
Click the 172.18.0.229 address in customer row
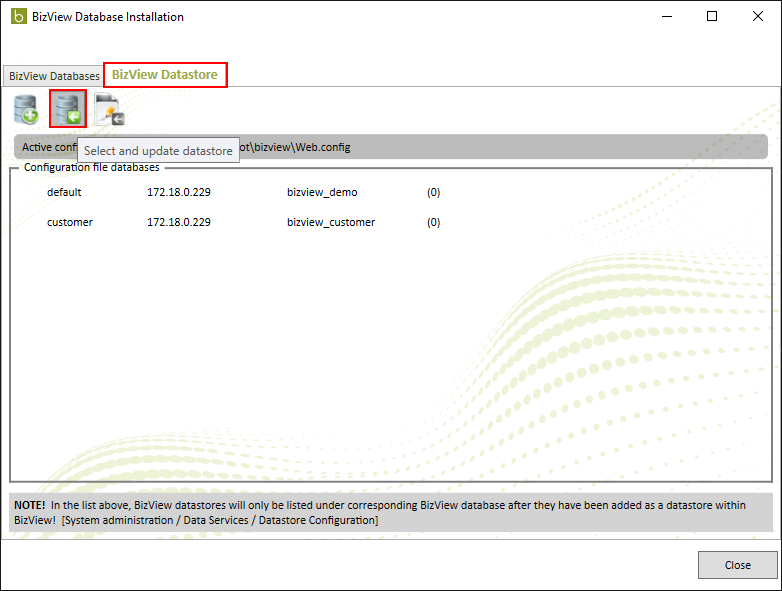pos(179,222)
